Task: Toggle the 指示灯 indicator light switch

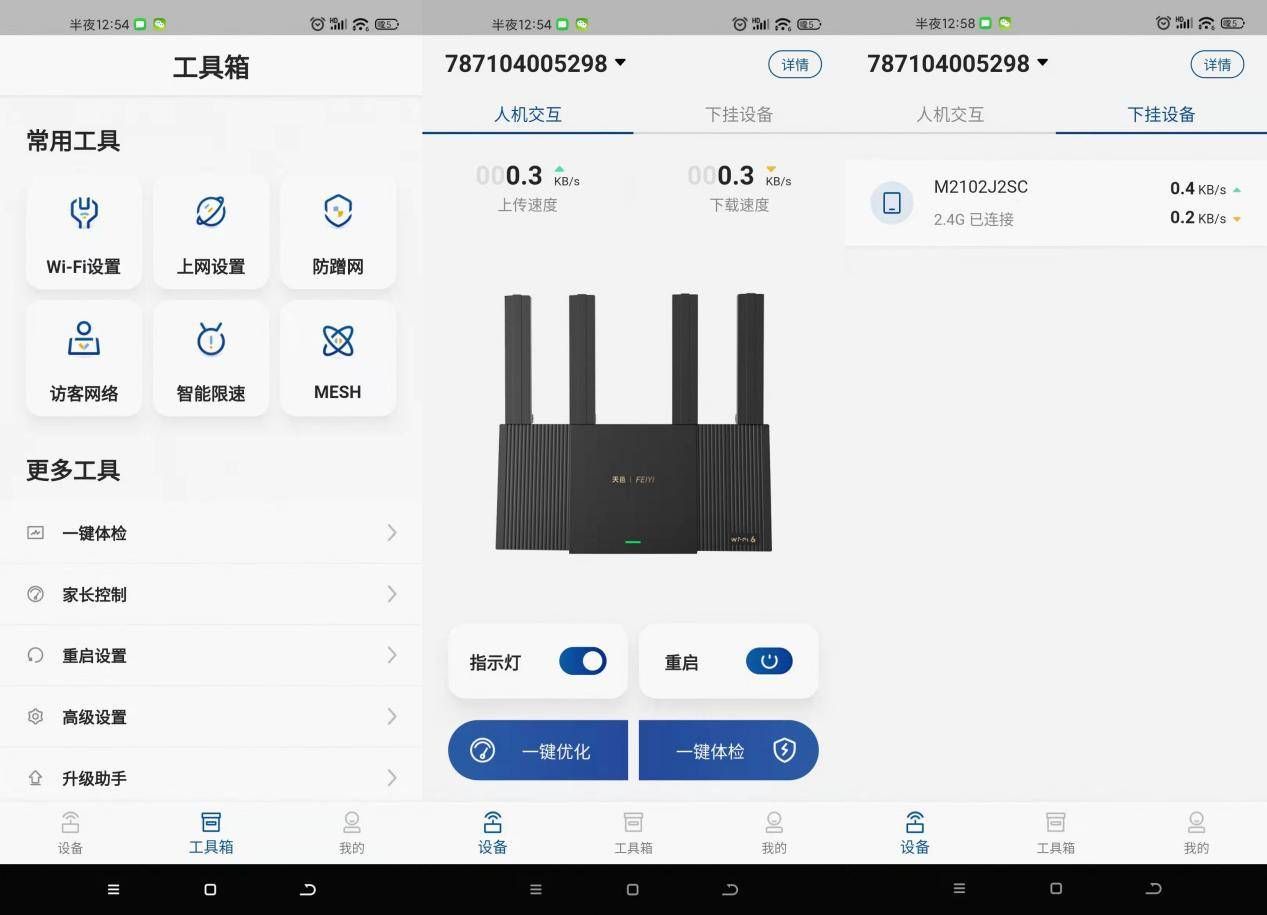Action: (x=582, y=661)
